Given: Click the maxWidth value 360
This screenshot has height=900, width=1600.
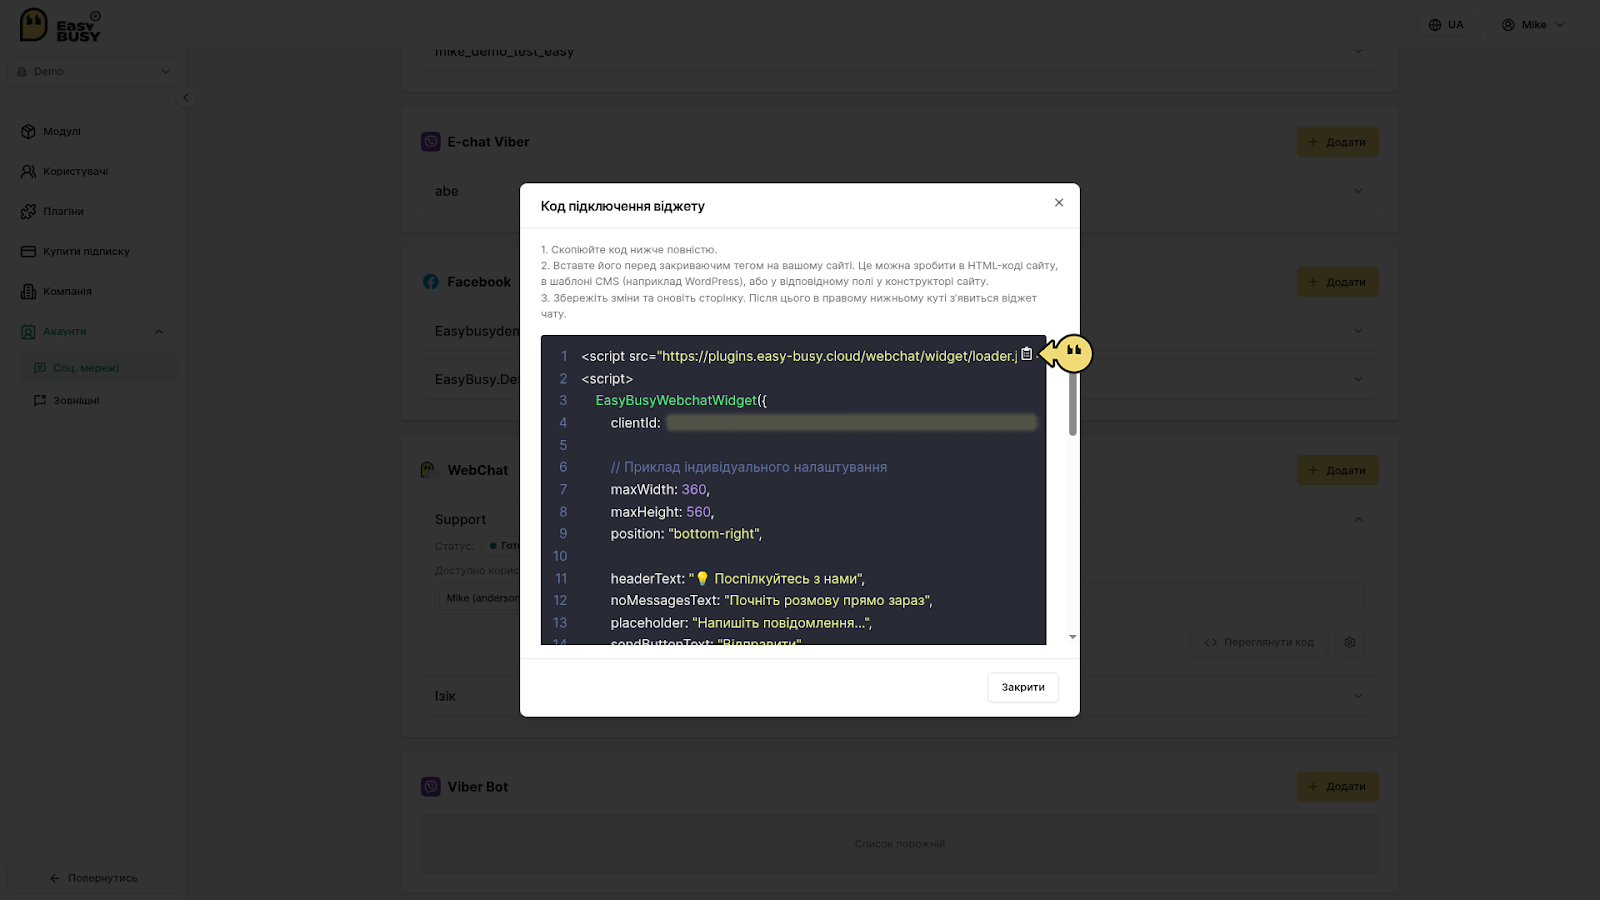Looking at the screenshot, I should [694, 490].
